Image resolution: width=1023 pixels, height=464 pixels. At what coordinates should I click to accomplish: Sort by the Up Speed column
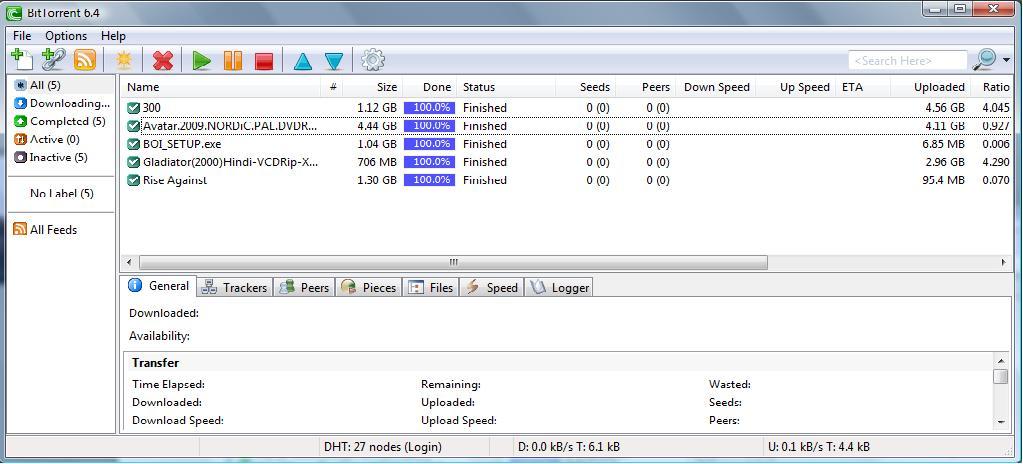(x=795, y=87)
